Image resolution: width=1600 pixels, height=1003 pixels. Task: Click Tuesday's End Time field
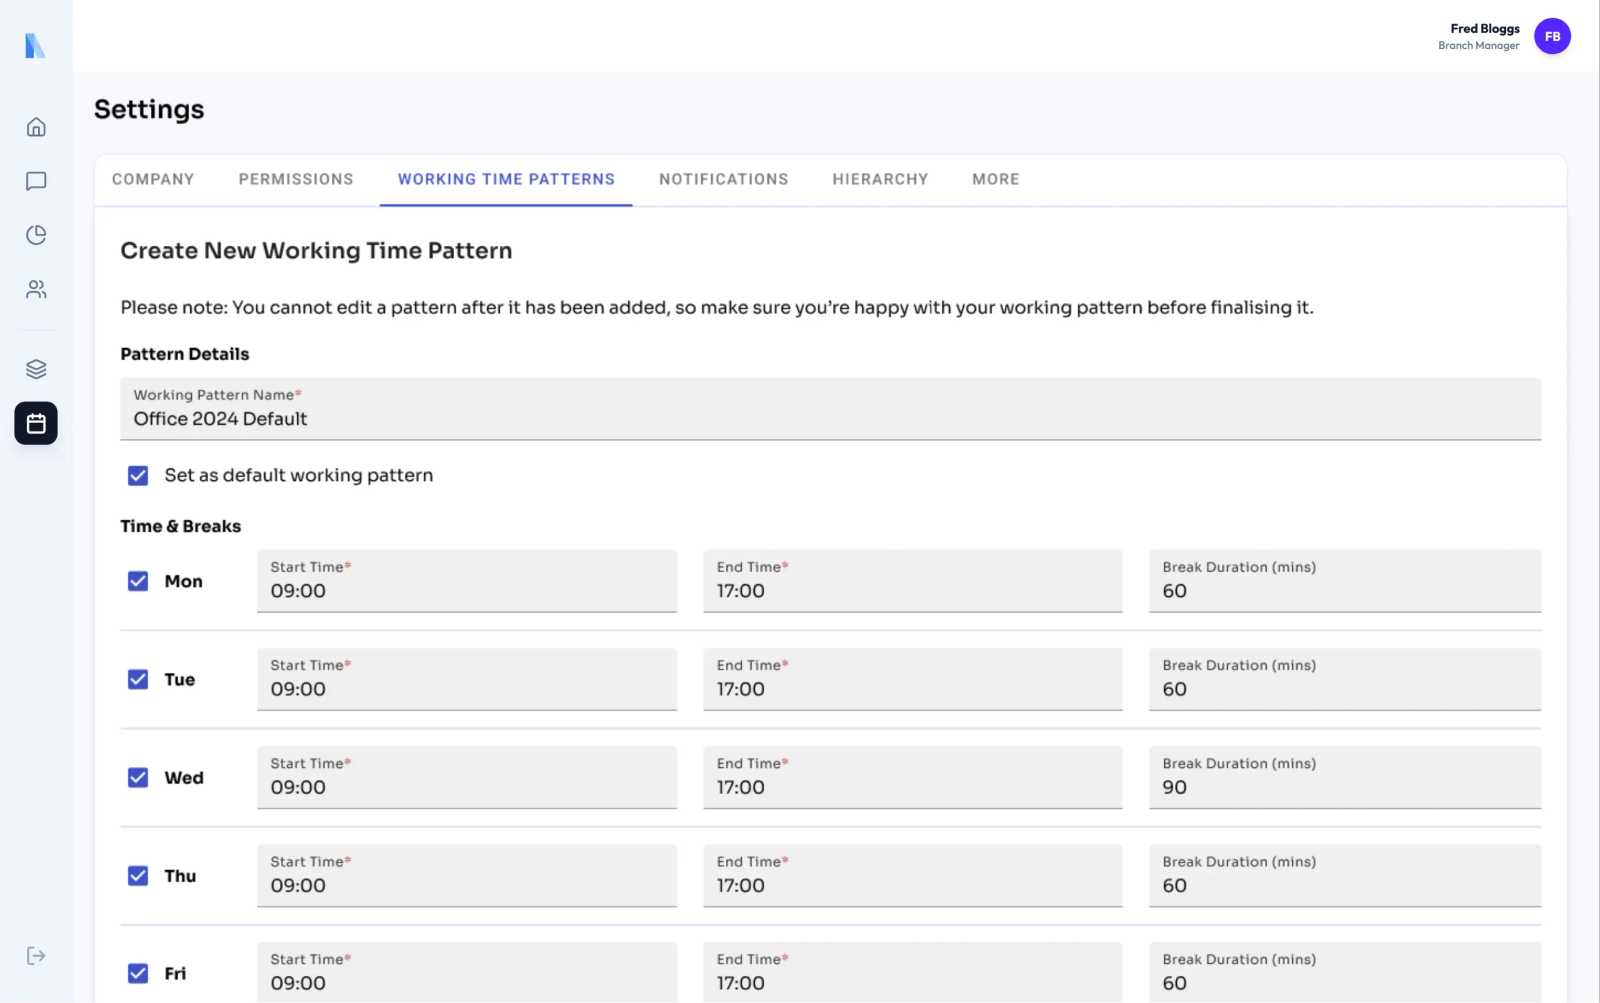(x=912, y=679)
